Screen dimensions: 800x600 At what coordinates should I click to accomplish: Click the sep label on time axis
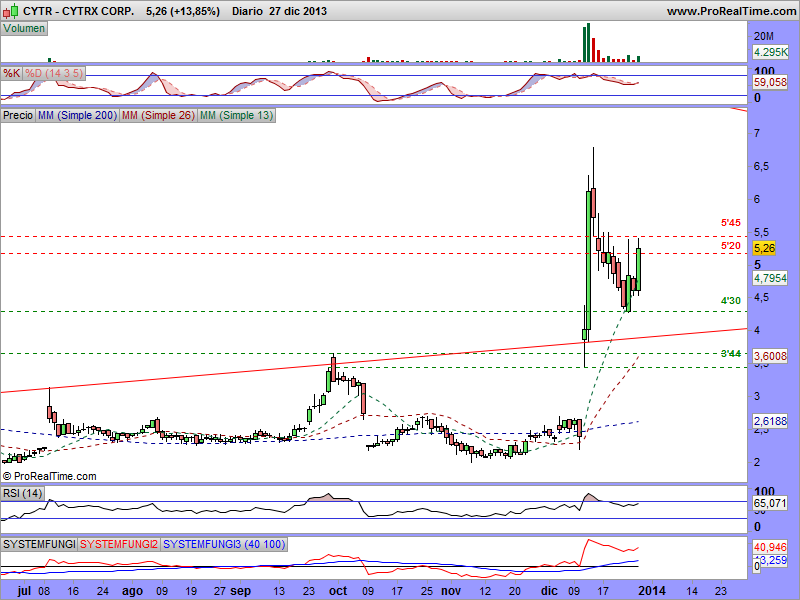pyautogui.click(x=240, y=591)
